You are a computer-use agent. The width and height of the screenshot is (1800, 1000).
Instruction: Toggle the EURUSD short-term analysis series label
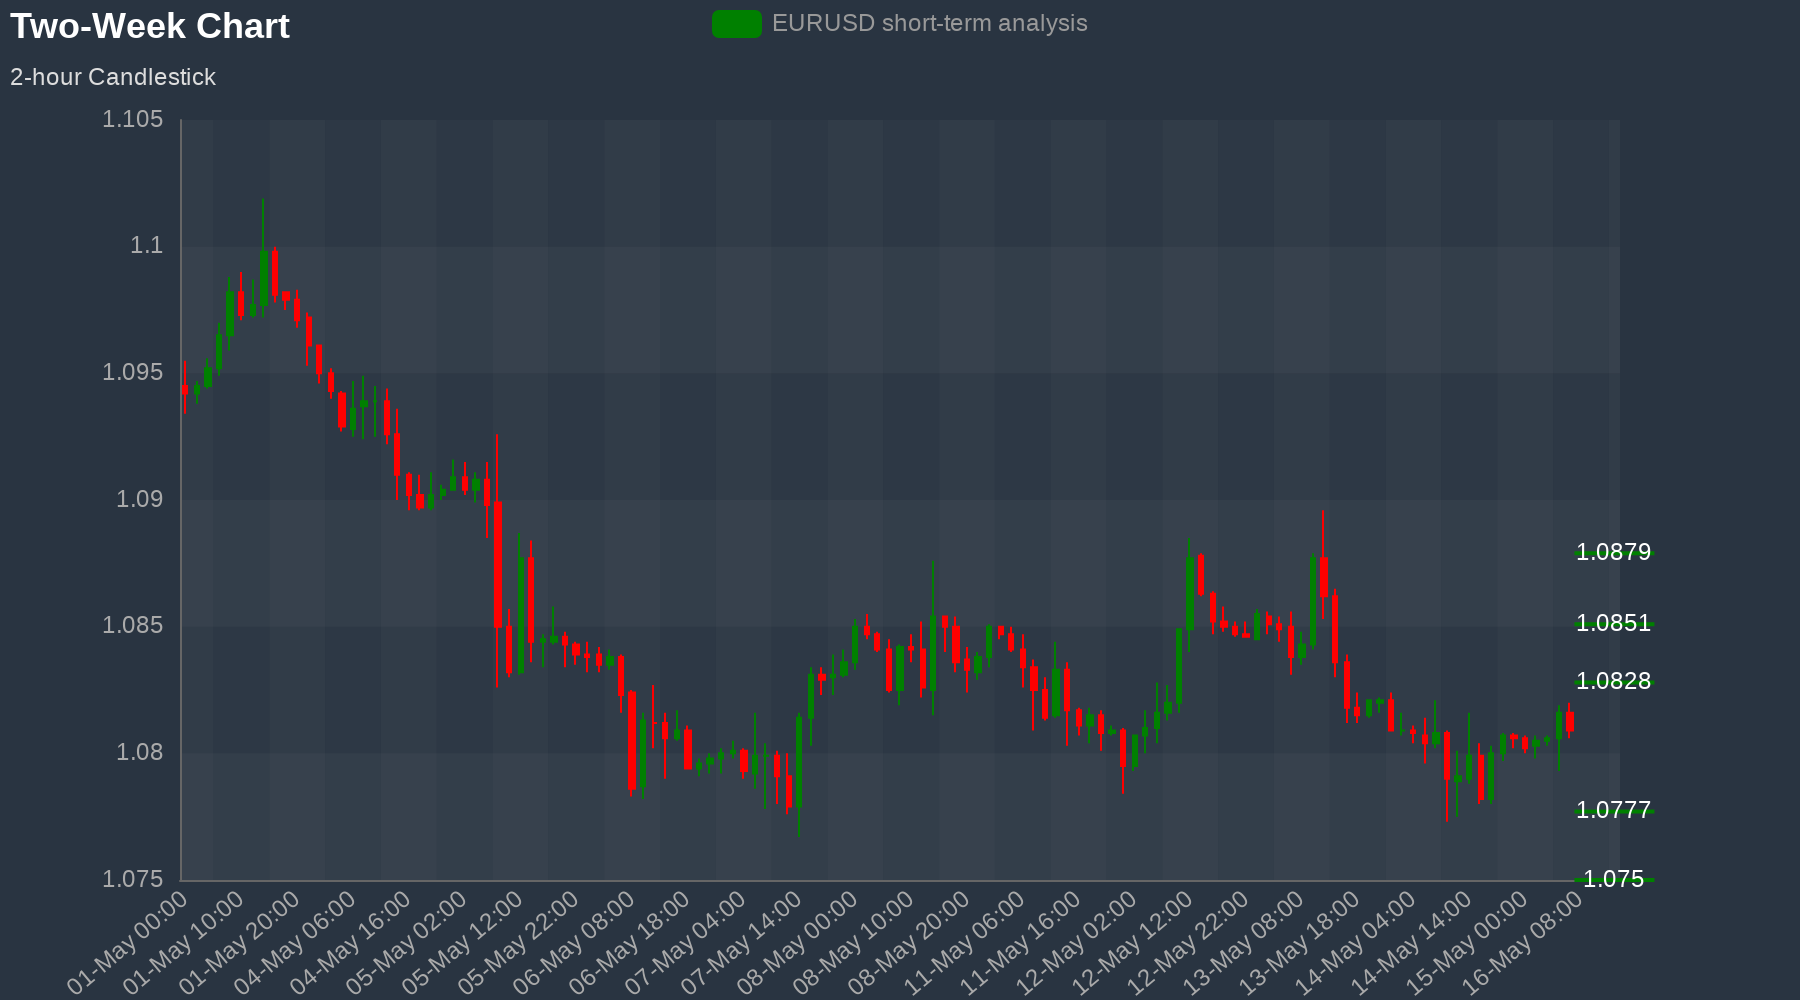tap(929, 24)
